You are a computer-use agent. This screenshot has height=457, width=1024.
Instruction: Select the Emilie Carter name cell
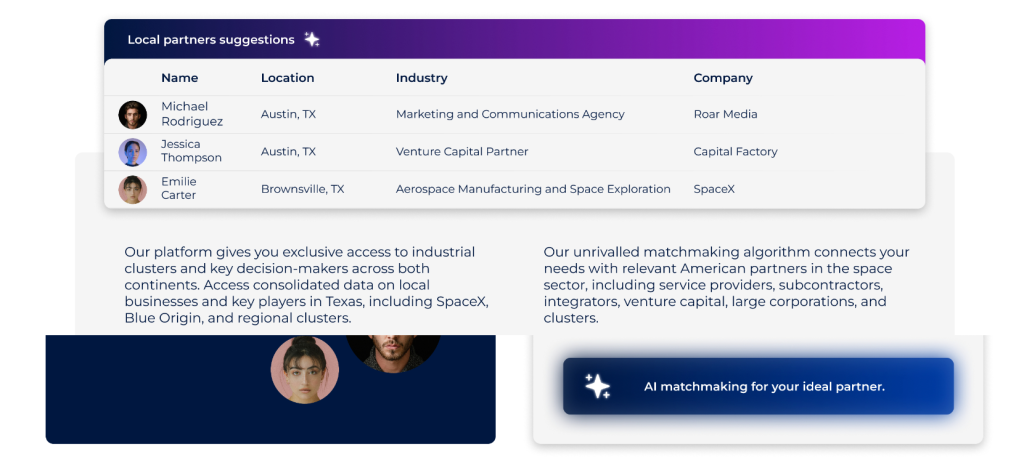(179, 188)
